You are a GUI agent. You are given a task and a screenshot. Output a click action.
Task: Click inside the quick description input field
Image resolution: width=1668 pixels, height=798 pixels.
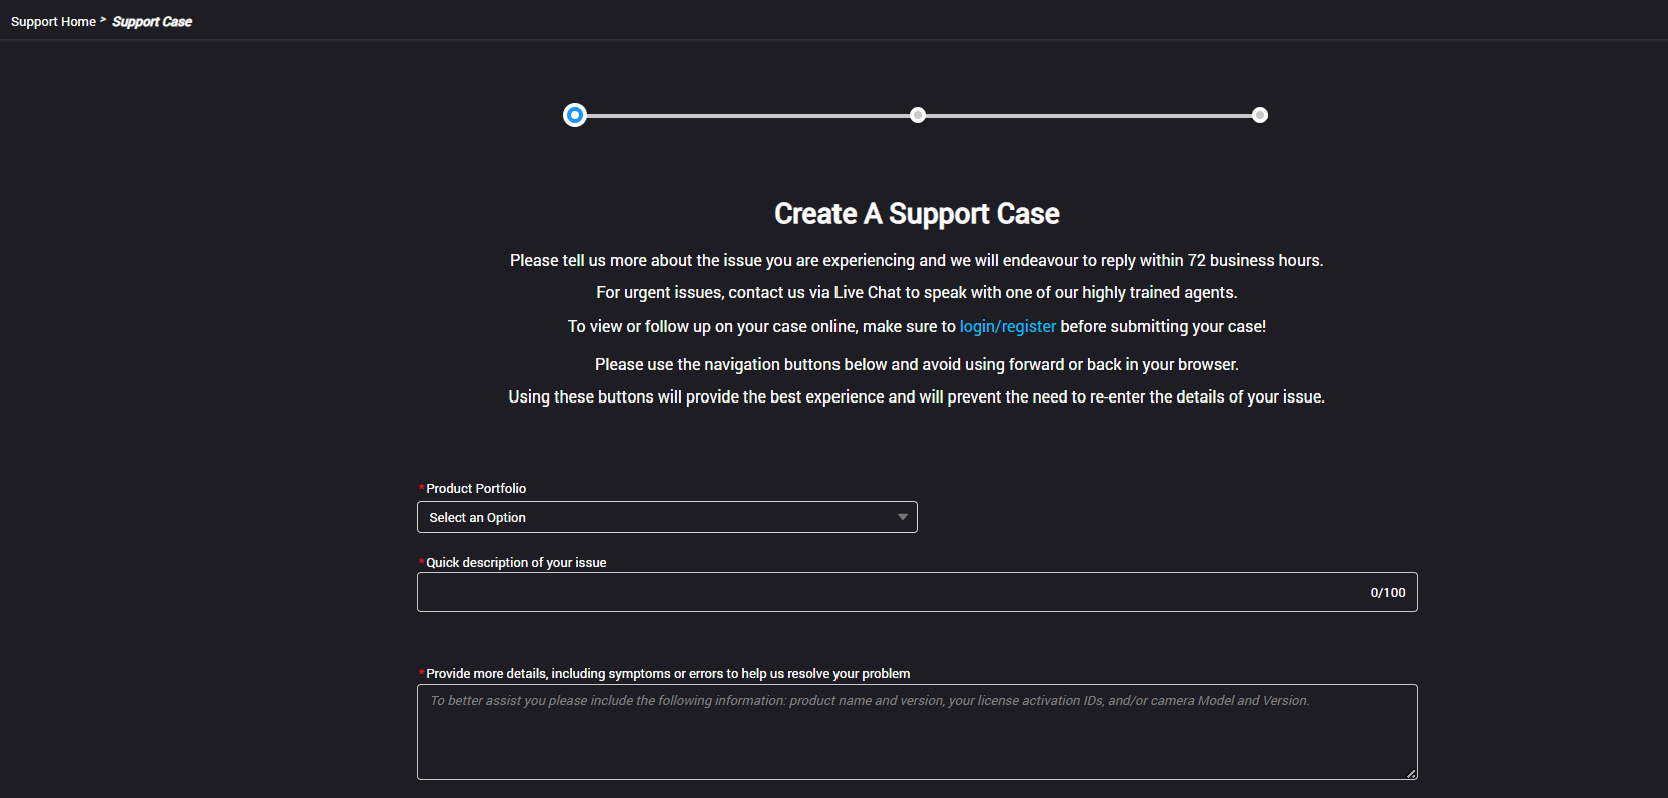pos(900,592)
